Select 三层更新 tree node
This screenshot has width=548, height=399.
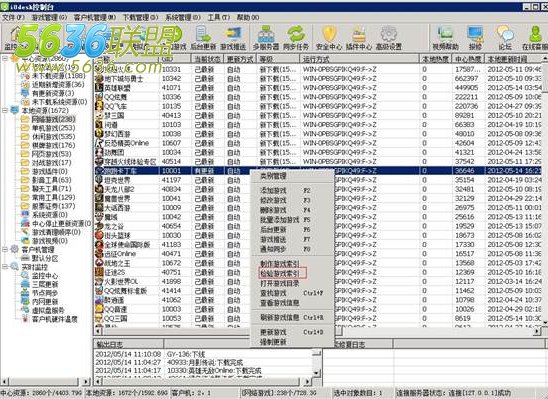coord(45,284)
